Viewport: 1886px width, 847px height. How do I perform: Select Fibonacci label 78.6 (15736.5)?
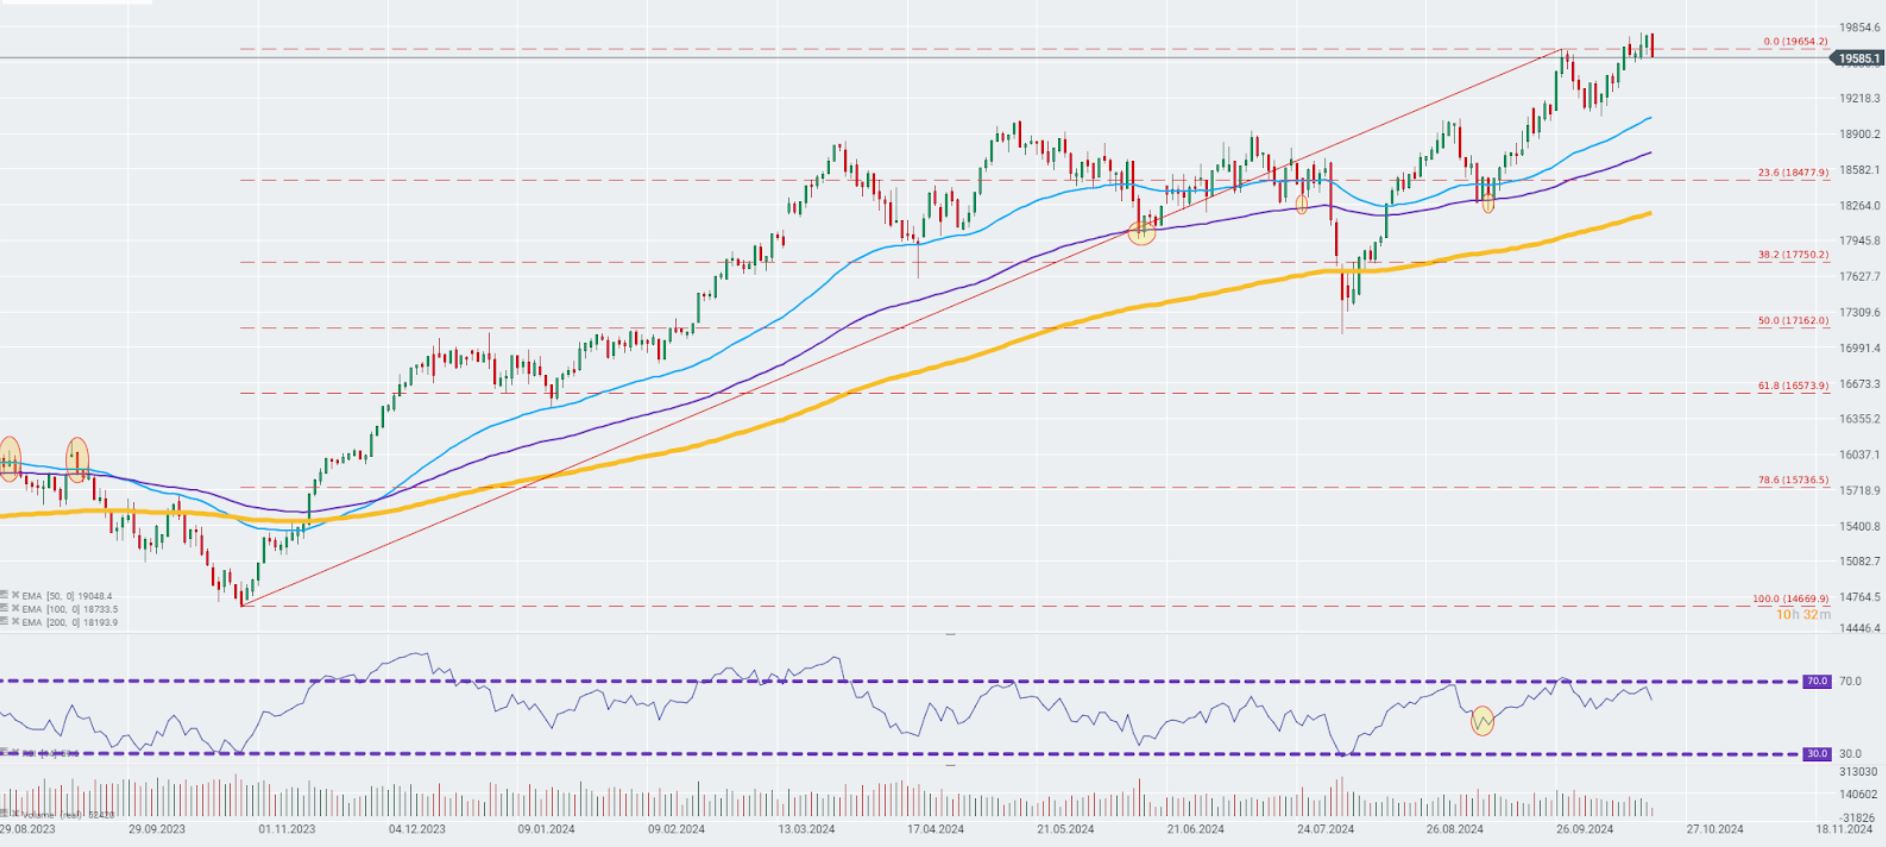click(x=1793, y=481)
